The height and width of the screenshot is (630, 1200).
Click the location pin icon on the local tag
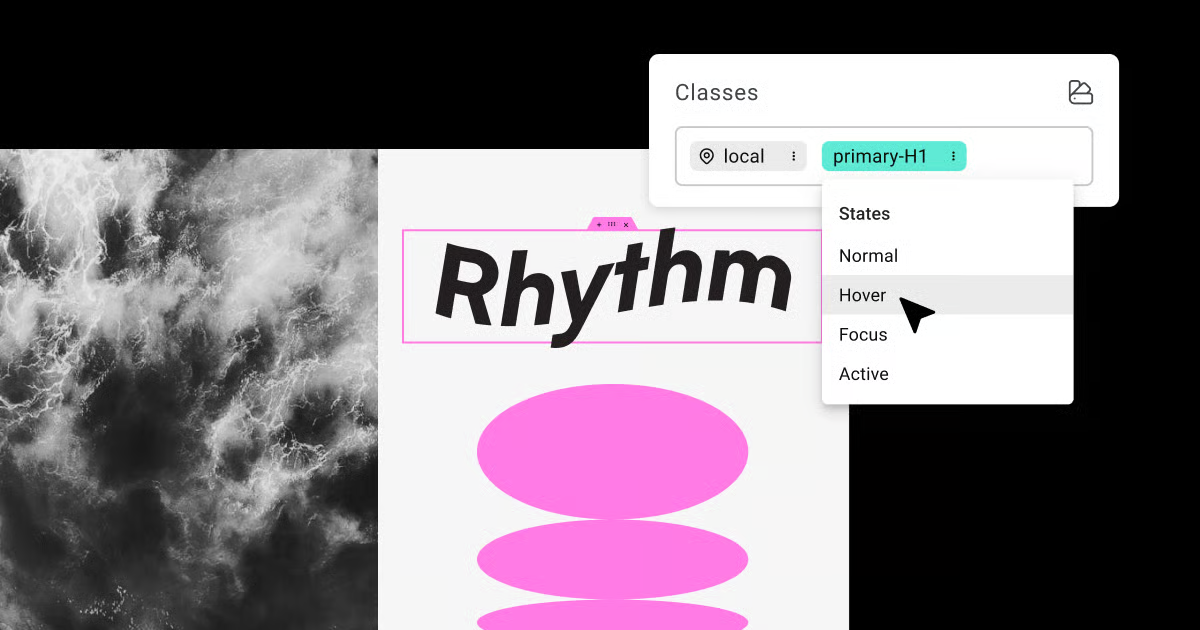(708, 156)
